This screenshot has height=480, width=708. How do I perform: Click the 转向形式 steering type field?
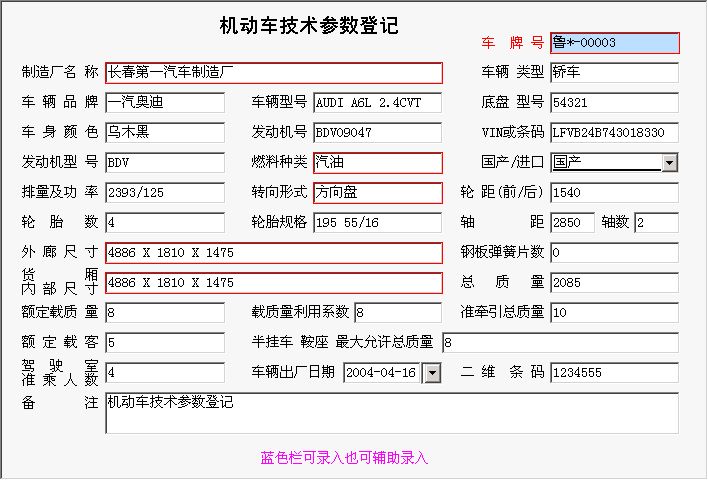pyautogui.click(x=376, y=193)
